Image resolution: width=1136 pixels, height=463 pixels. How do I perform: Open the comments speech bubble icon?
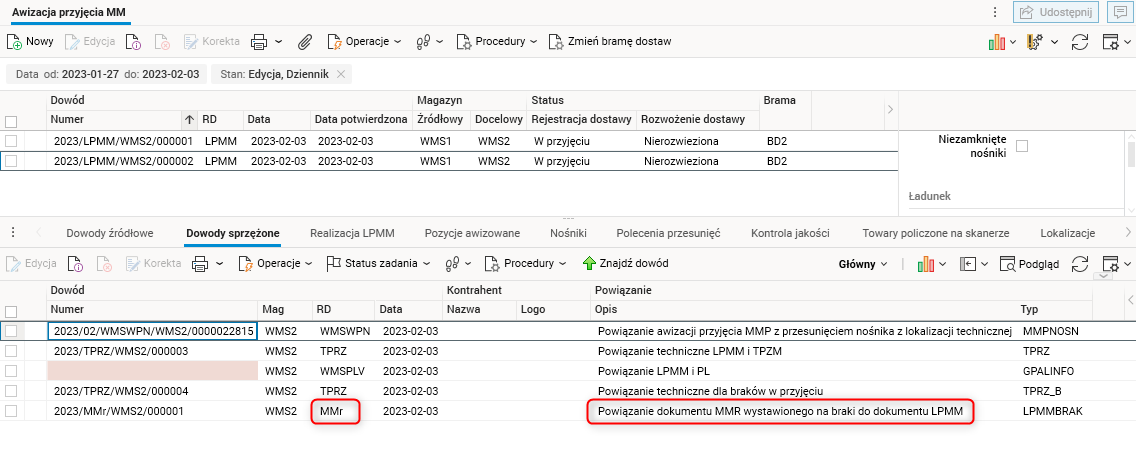(1119, 12)
